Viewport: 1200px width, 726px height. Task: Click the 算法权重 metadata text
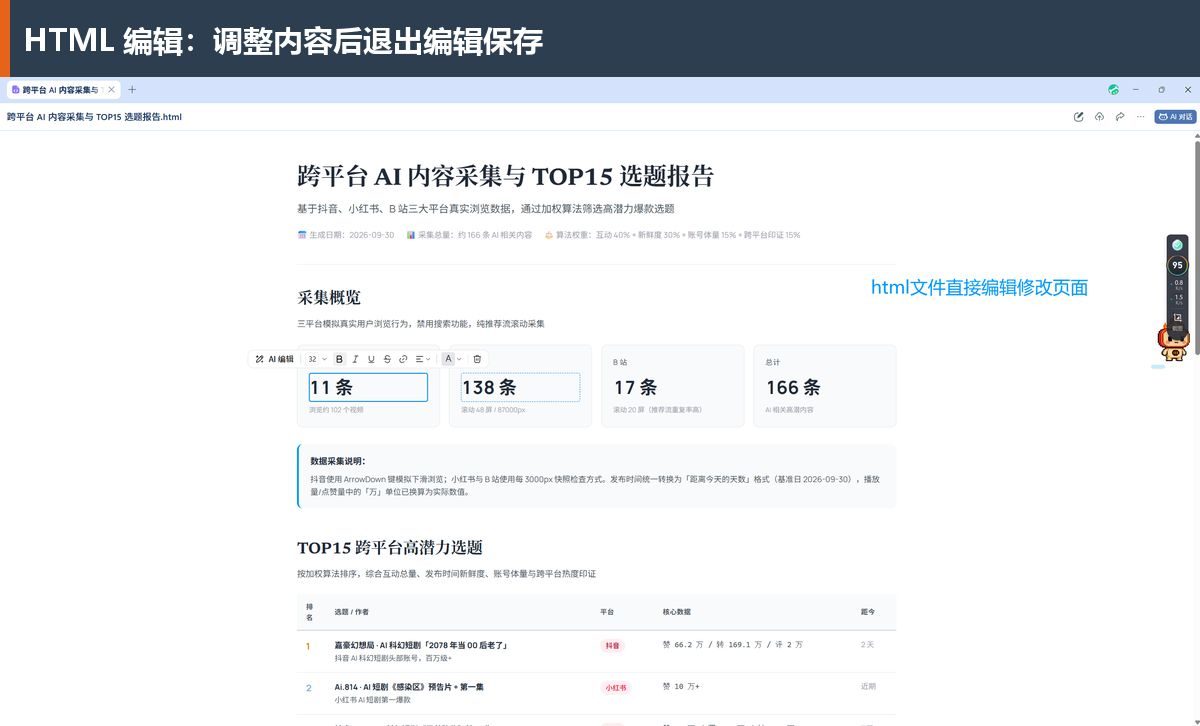(672, 235)
